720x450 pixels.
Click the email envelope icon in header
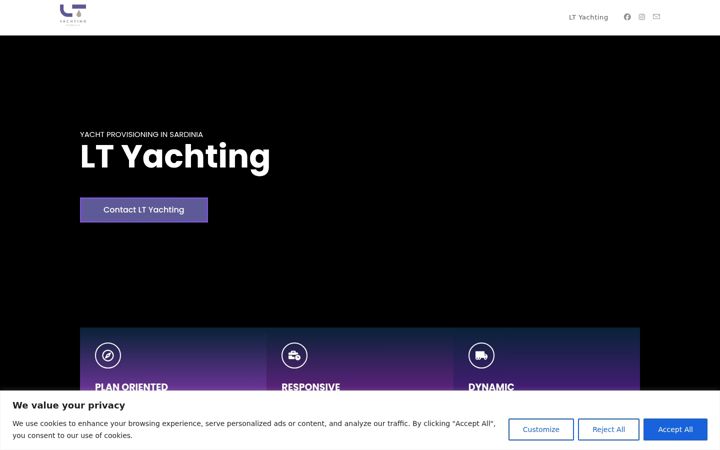[x=657, y=17]
